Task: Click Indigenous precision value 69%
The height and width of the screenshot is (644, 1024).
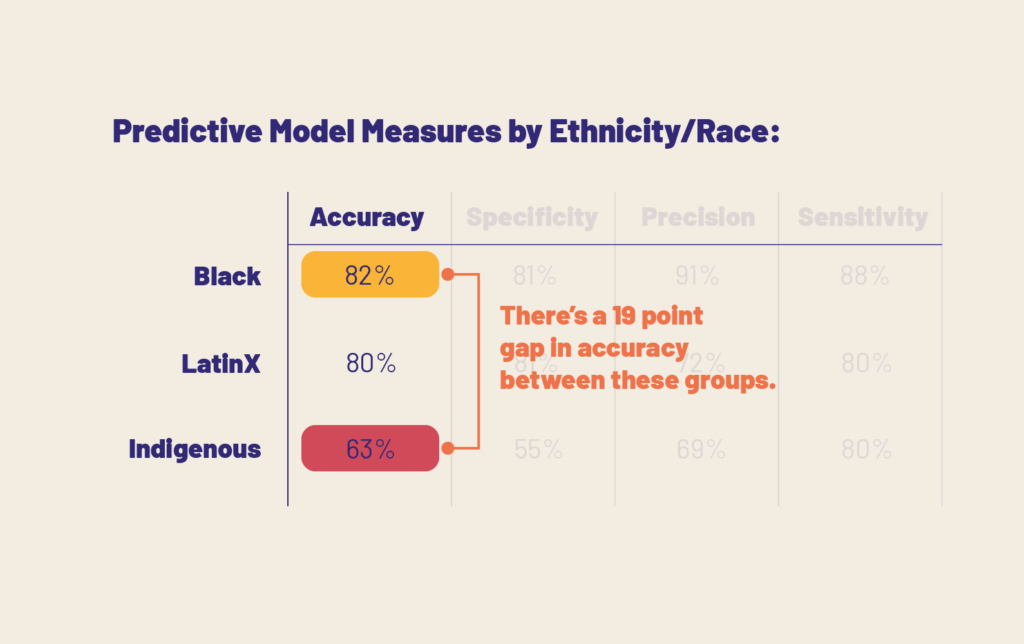Action: (x=701, y=449)
